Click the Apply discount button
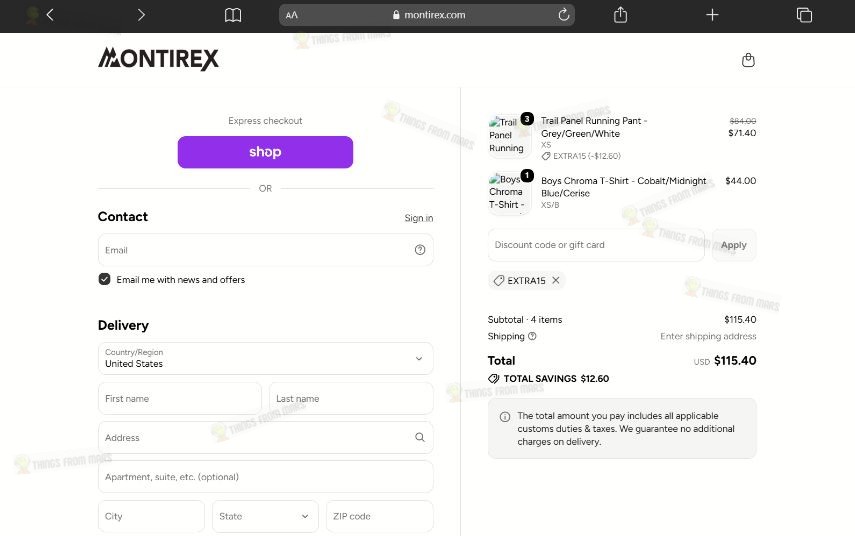 point(734,245)
